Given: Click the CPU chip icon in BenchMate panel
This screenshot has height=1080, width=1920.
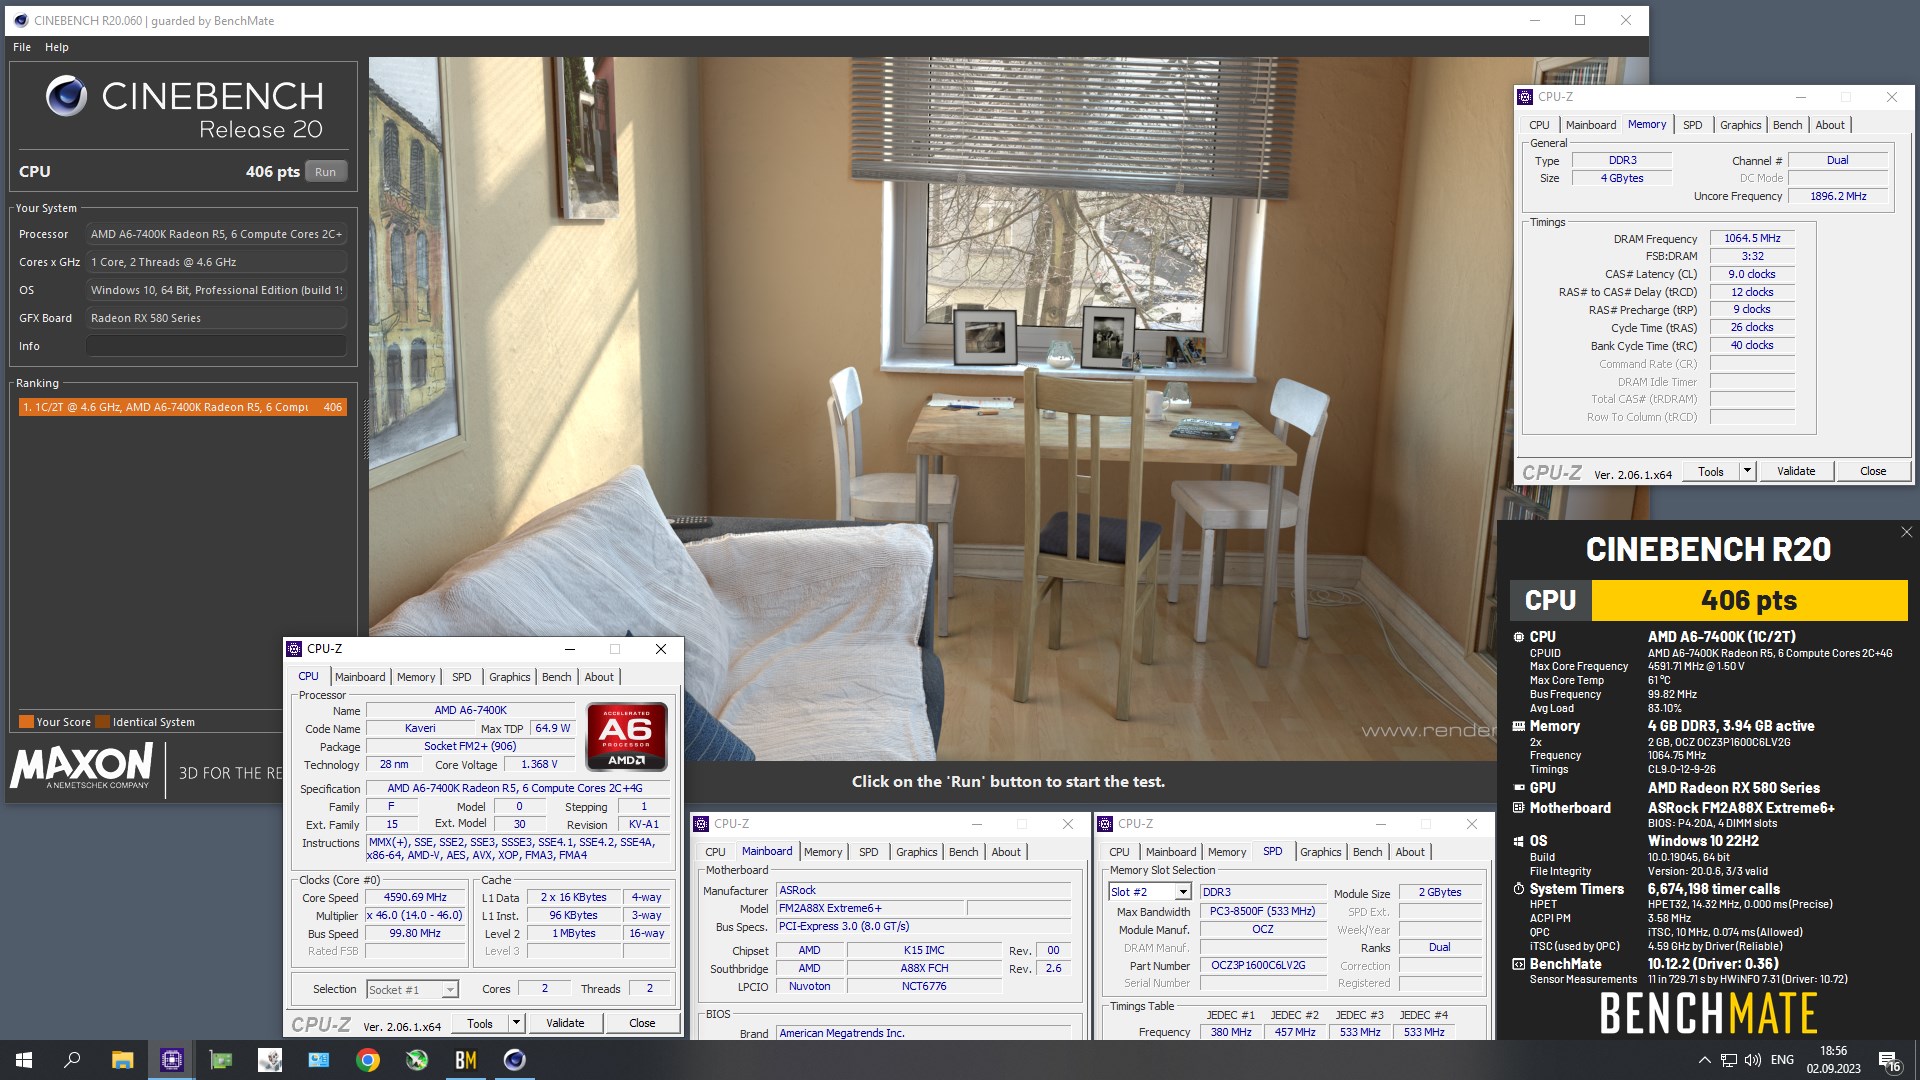Looking at the screenshot, I should (1519, 637).
